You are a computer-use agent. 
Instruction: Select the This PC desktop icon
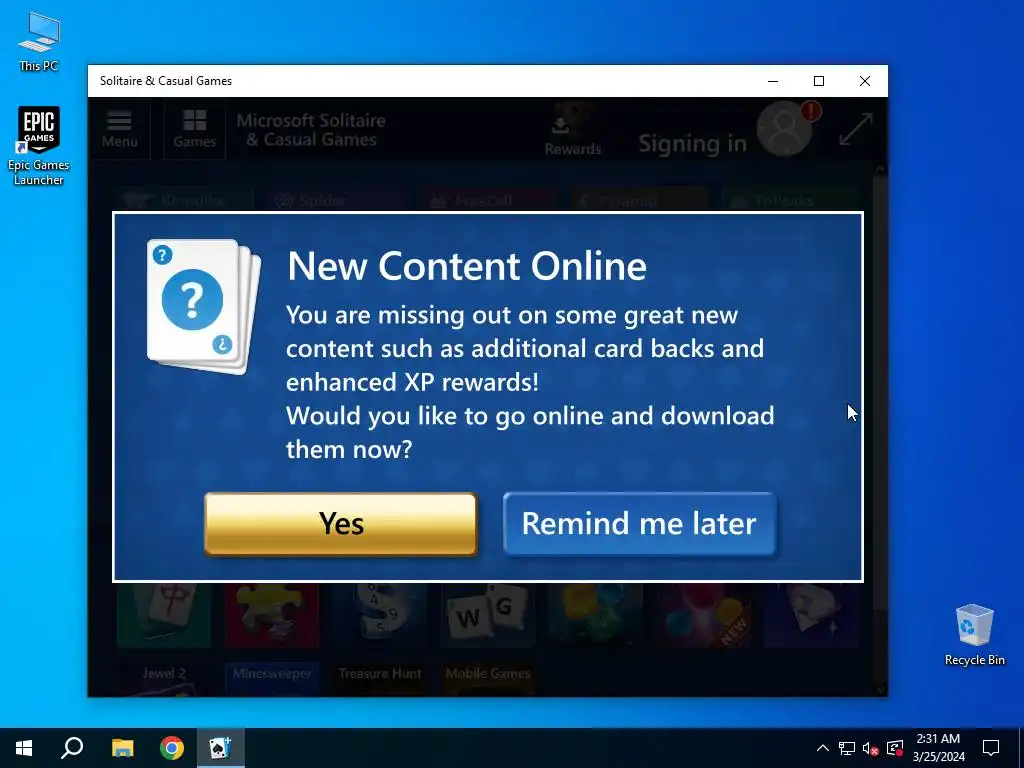[x=39, y=41]
